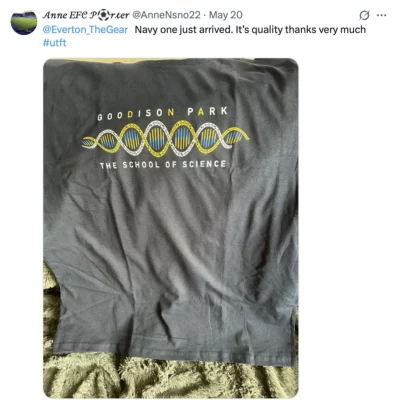
Task: Visit the @AnneNsno22 handle
Action: [166, 15]
